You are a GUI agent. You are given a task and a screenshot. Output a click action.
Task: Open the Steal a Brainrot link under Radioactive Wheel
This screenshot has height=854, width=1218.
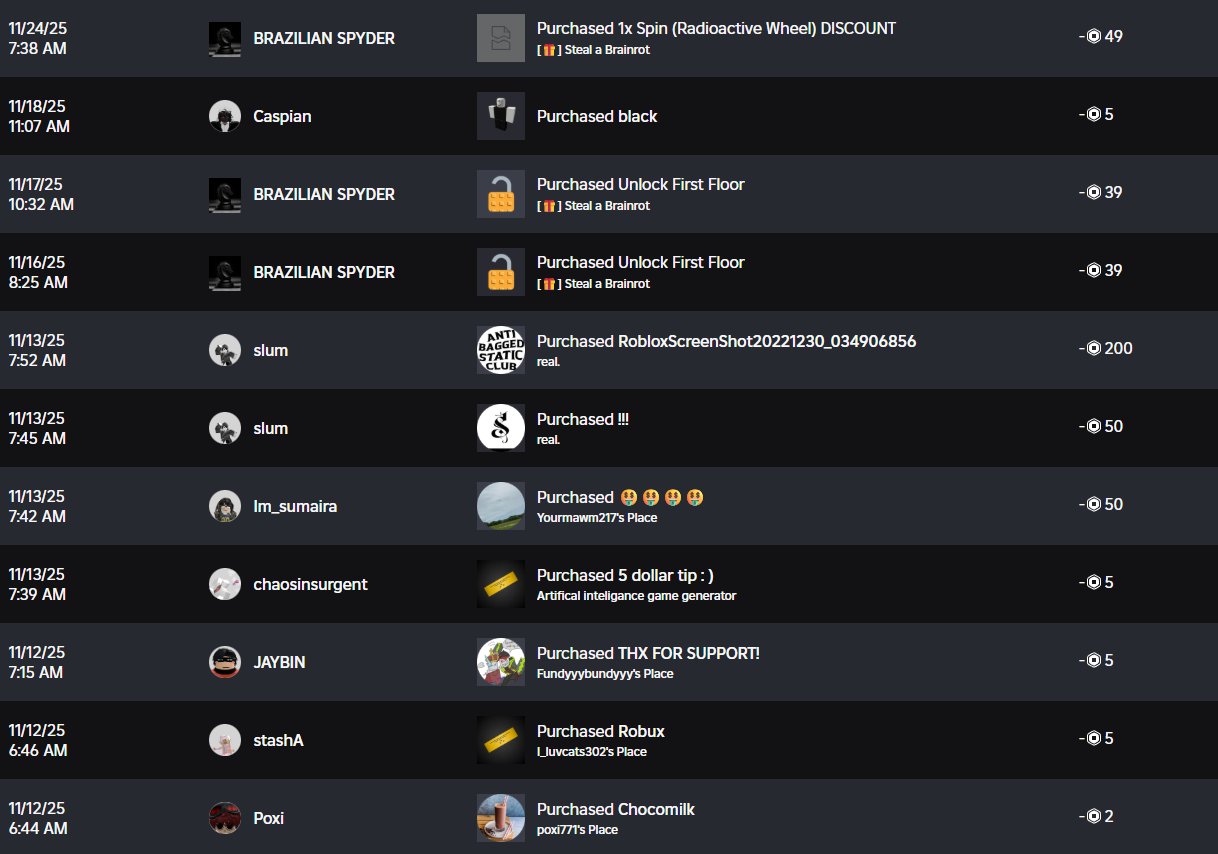pyautogui.click(x=593, y=50)
